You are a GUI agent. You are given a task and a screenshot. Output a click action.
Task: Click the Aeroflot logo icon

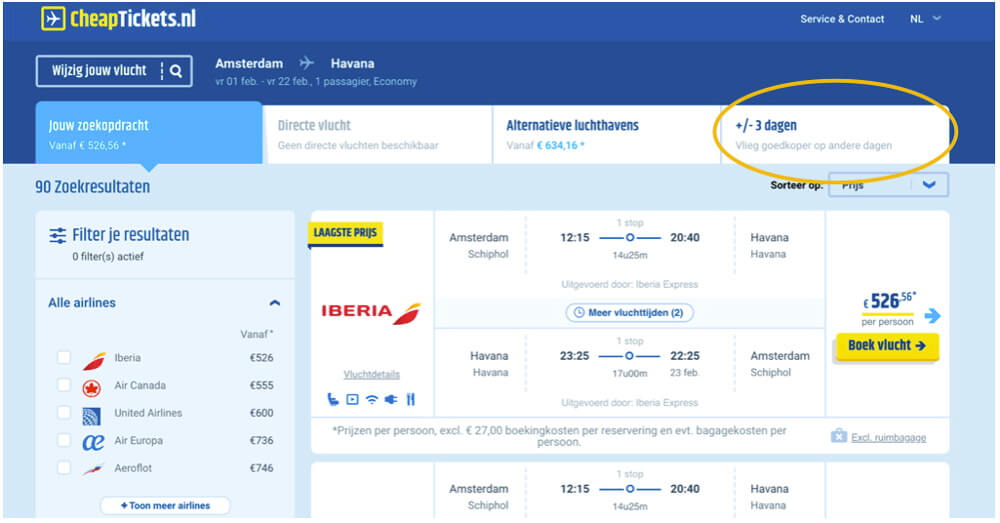(93, 470)
